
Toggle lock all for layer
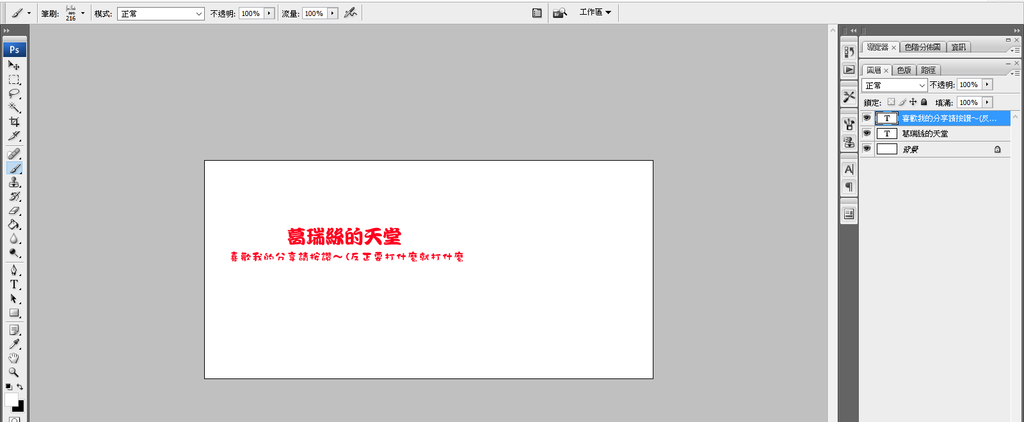pos(923,103)
